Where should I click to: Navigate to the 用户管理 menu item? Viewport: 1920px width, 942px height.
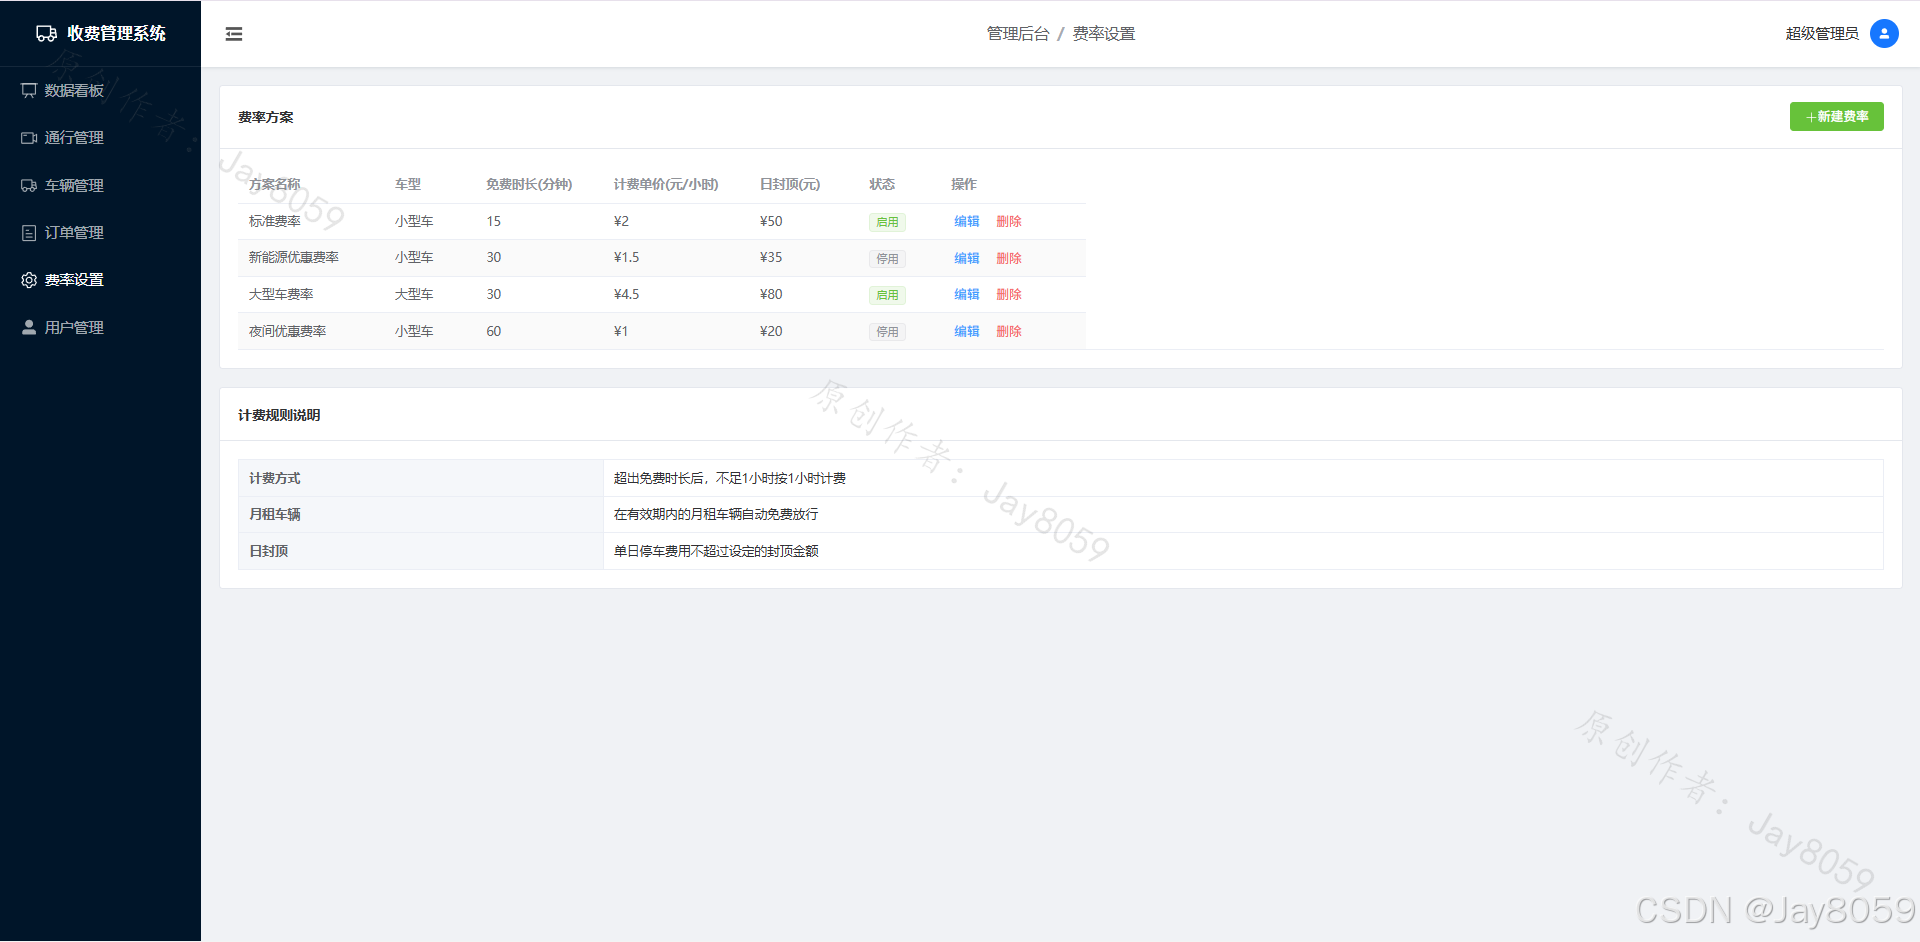[100, 327]
